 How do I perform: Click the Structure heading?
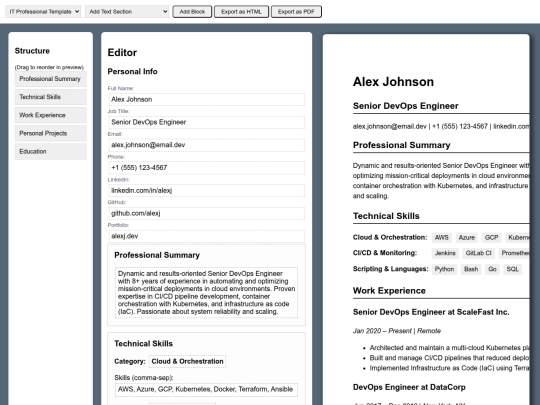pyautogui.click(x=32, y=51)
